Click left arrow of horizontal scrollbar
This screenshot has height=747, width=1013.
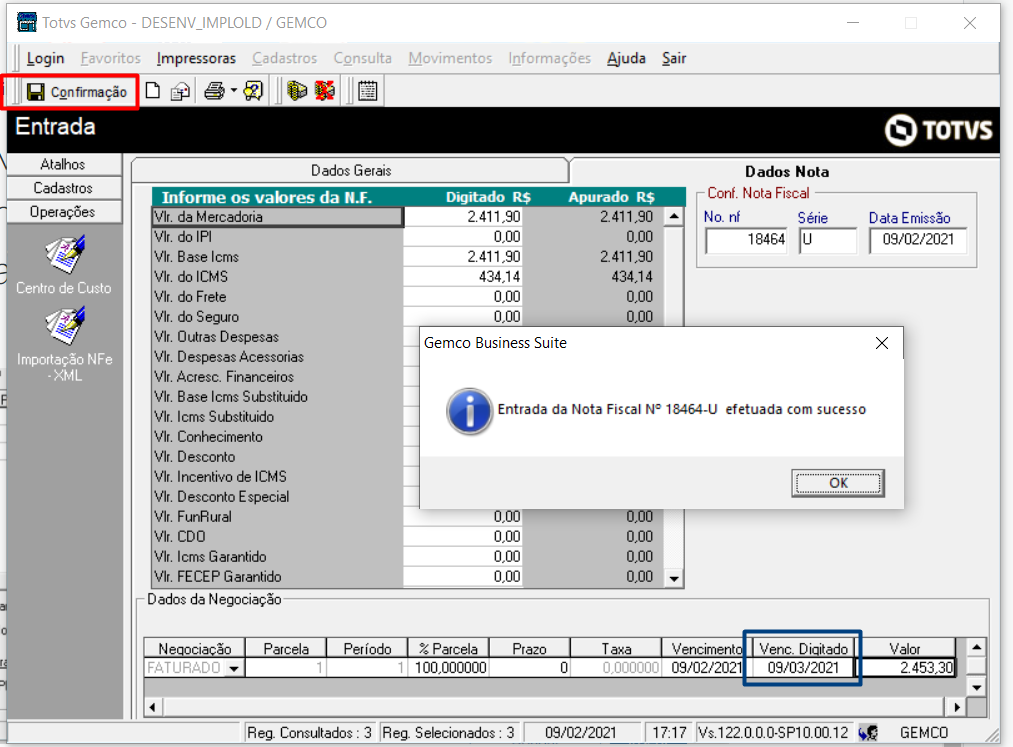(x=152, y=707)
